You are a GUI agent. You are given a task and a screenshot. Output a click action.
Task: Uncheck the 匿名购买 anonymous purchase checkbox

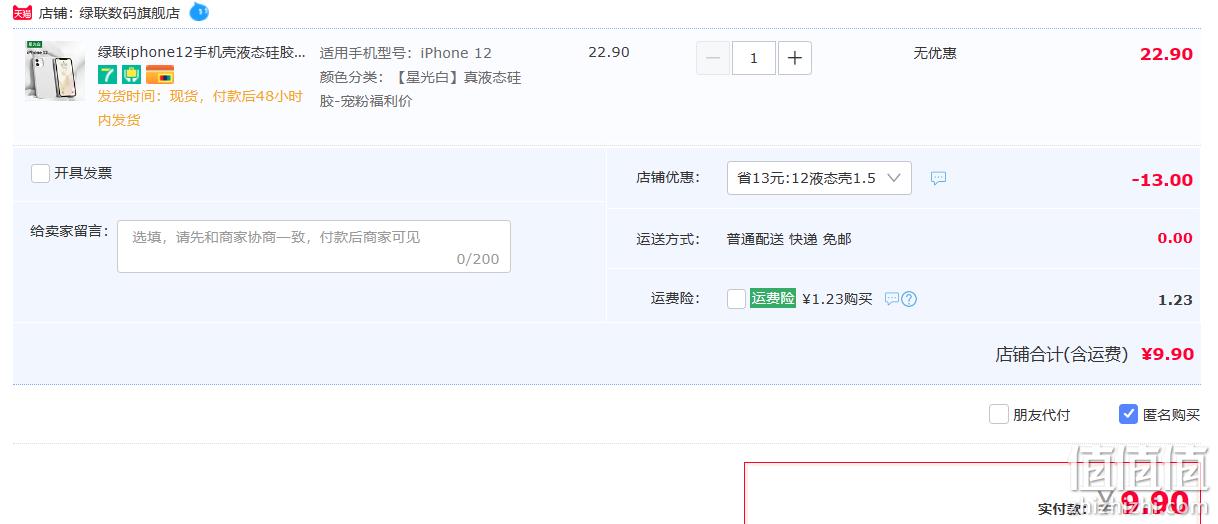tap(1128, 414)
